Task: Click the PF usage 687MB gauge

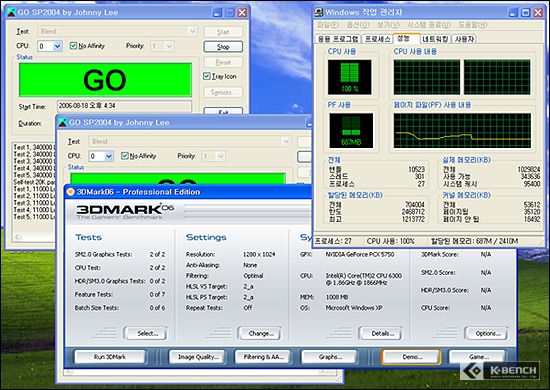Action: click(x=351, y=130)
